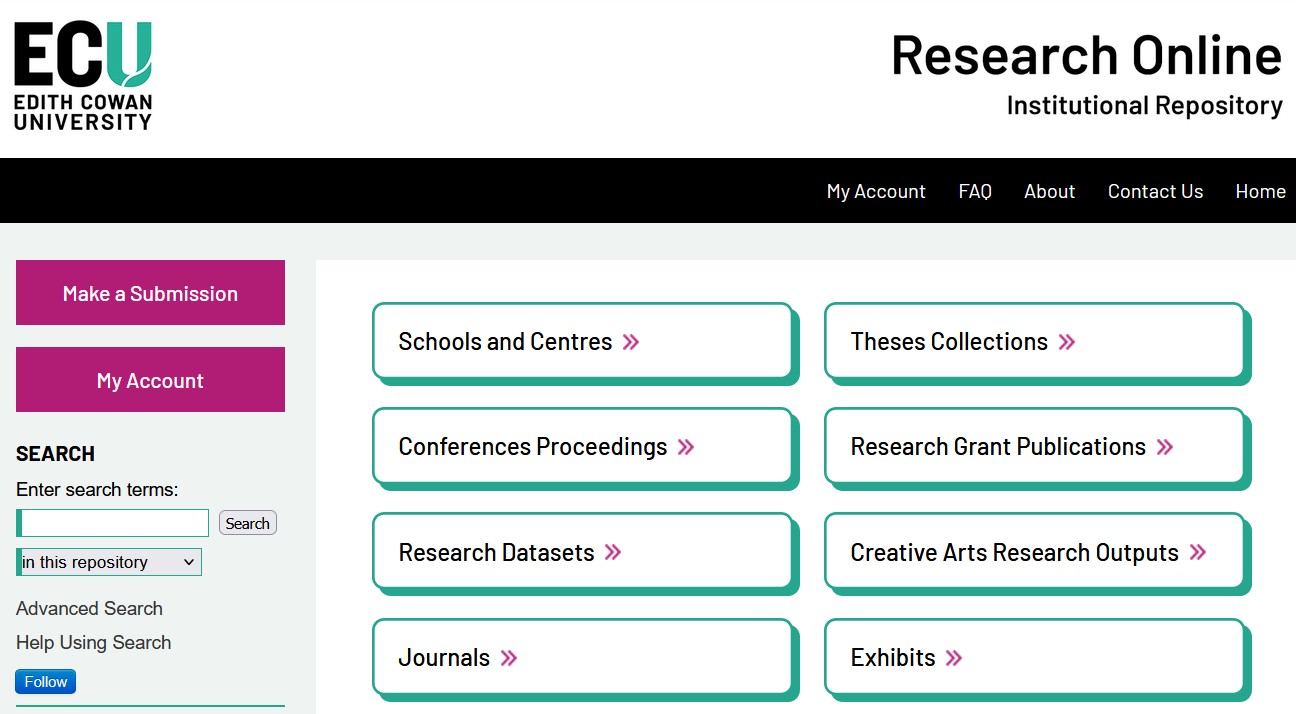This screenshot has height=714, width=1296.
Task: Go to the FAQ page
Action: click(x=975, y=191)
